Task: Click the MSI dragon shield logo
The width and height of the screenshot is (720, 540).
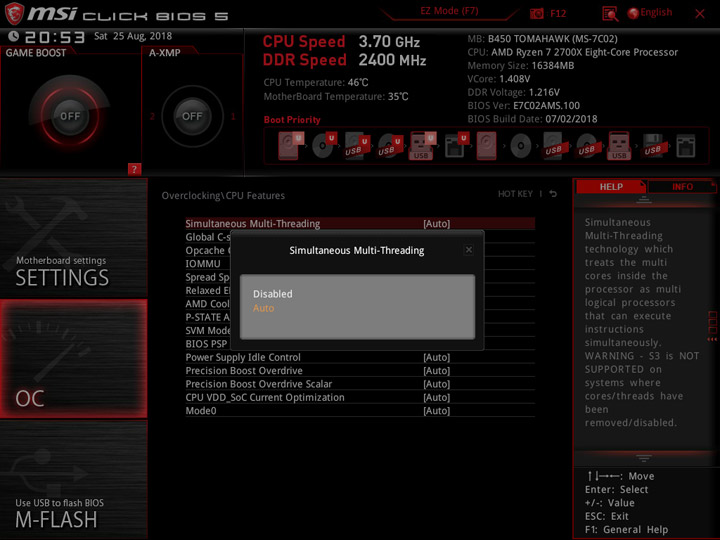Action: click(x=14, y=13)
